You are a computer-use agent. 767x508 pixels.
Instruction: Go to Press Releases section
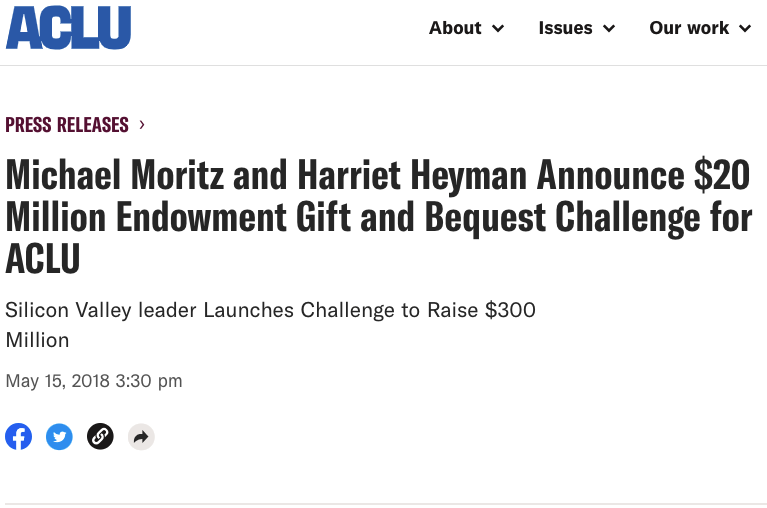67,125
